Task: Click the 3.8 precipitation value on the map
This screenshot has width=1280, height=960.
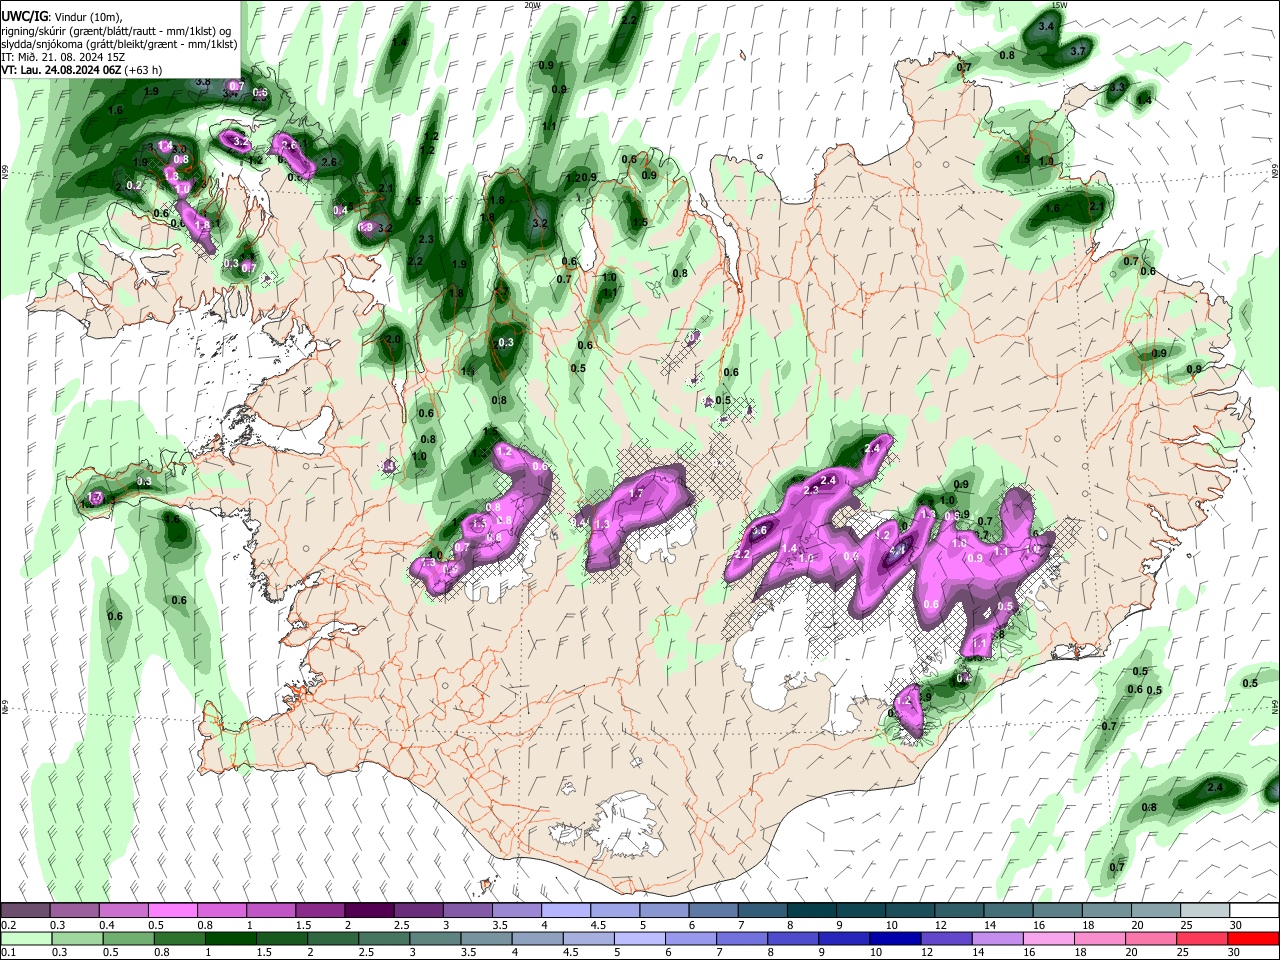Action: tap(202, 82)
